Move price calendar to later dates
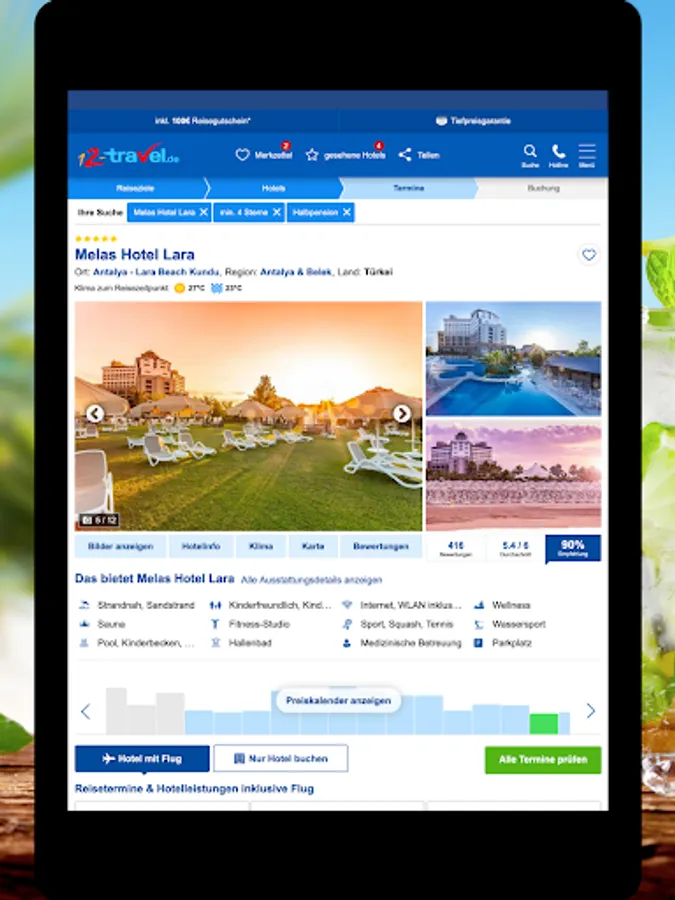 coord(591,711)
